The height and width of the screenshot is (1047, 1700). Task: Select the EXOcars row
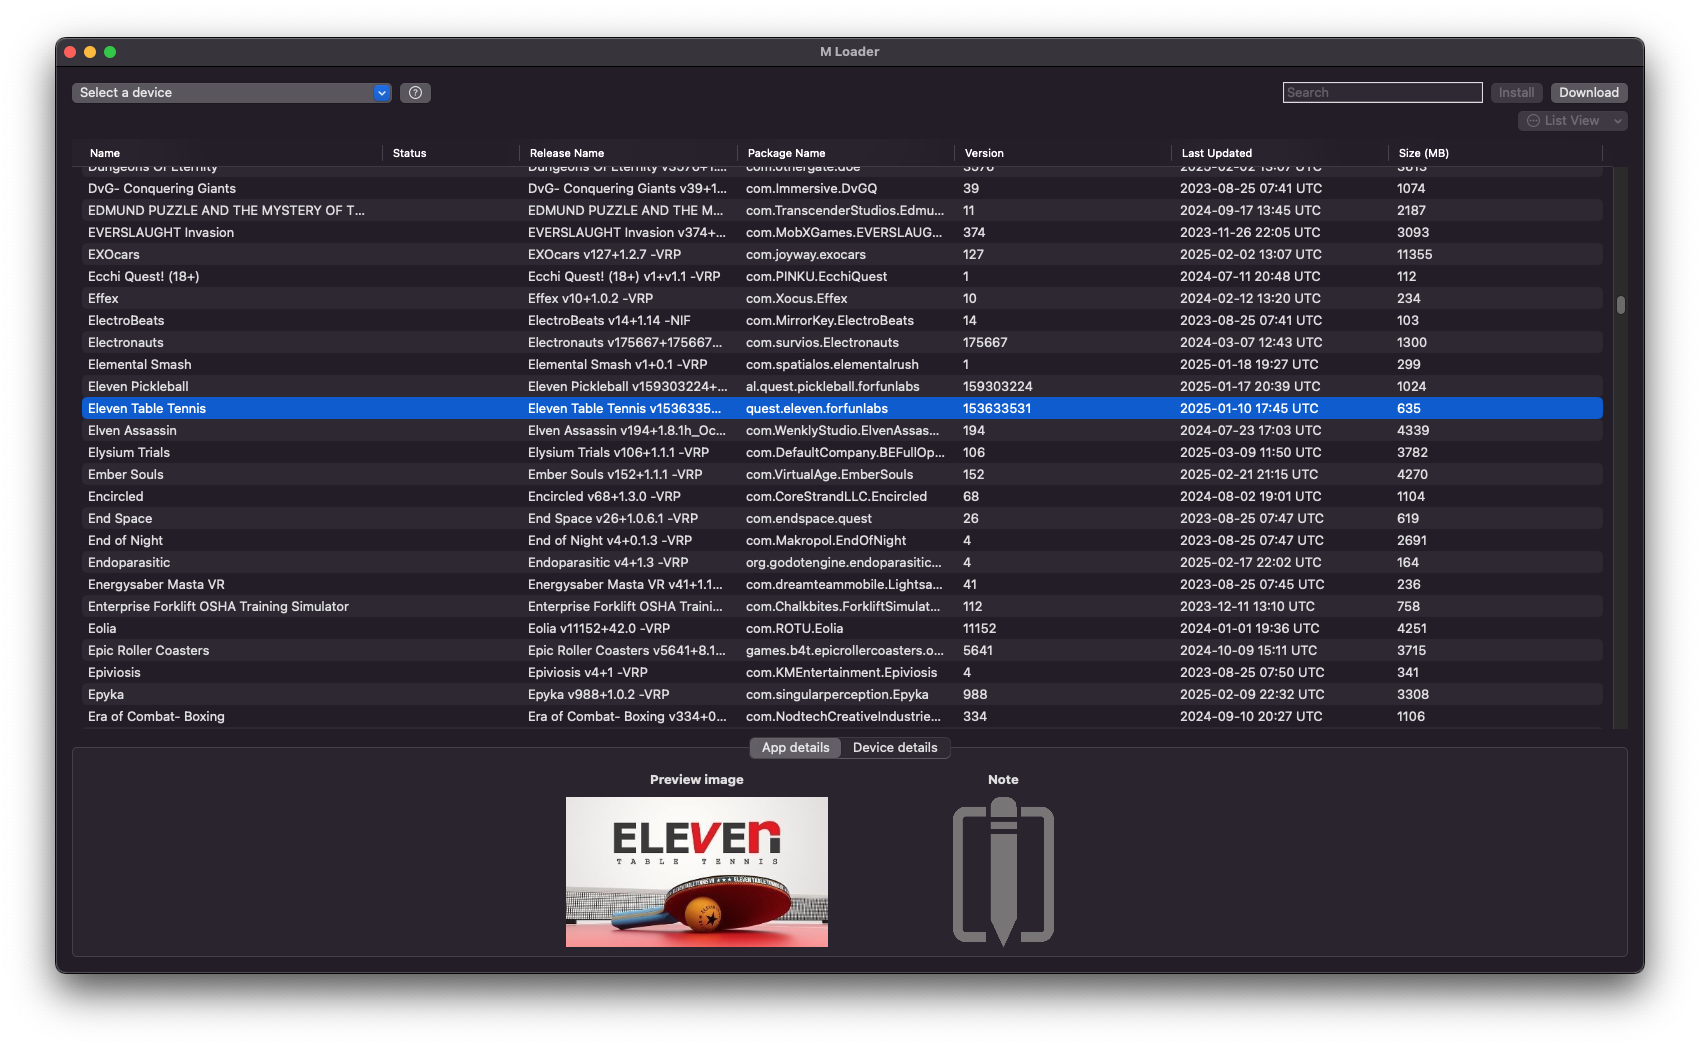[842, 255]
